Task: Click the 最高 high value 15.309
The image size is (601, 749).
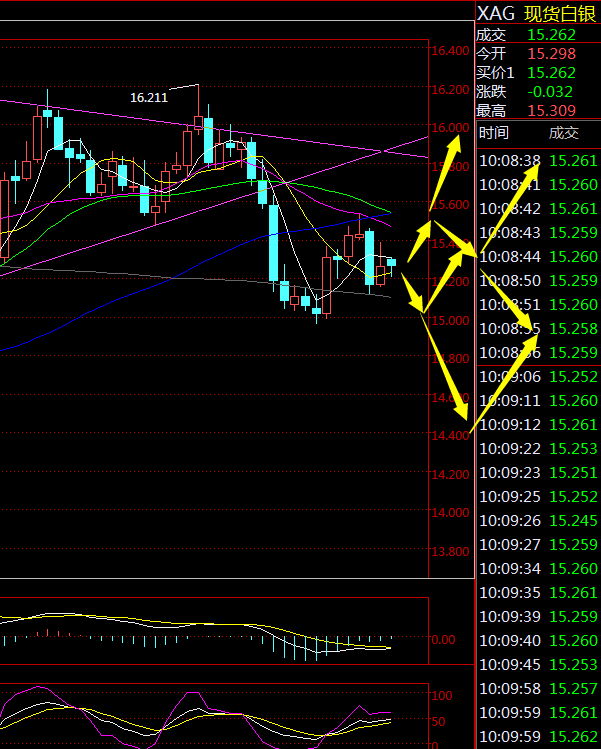Action: (551, 110)
